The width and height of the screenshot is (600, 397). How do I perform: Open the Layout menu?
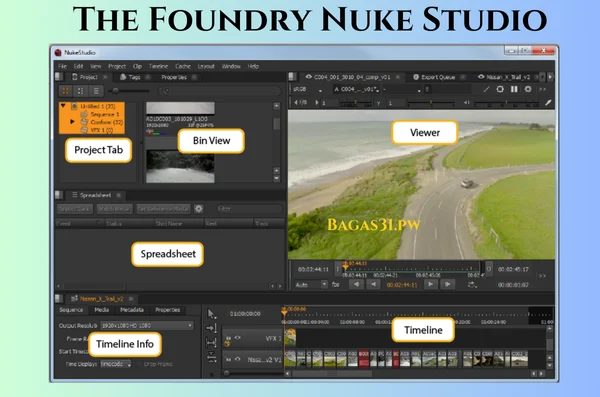point(206,66)
